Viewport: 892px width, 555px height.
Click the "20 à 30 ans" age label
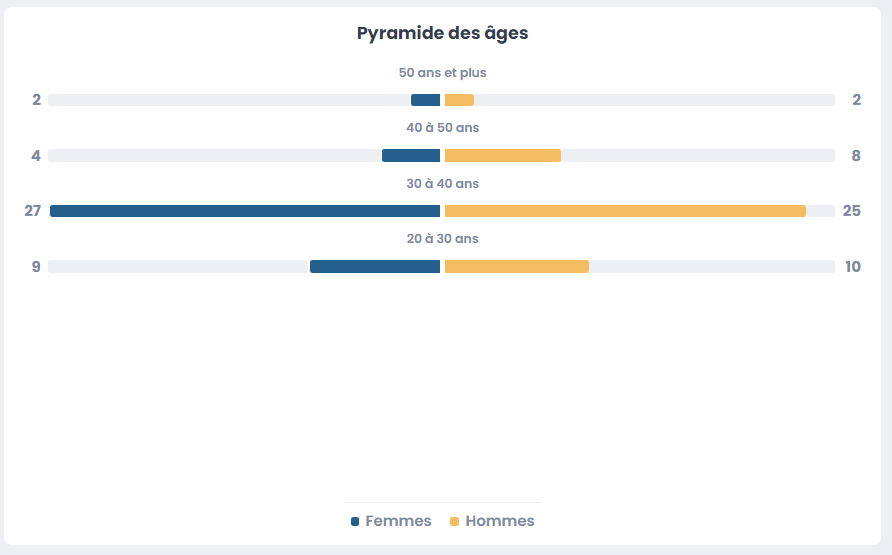(x=442, y=239)
